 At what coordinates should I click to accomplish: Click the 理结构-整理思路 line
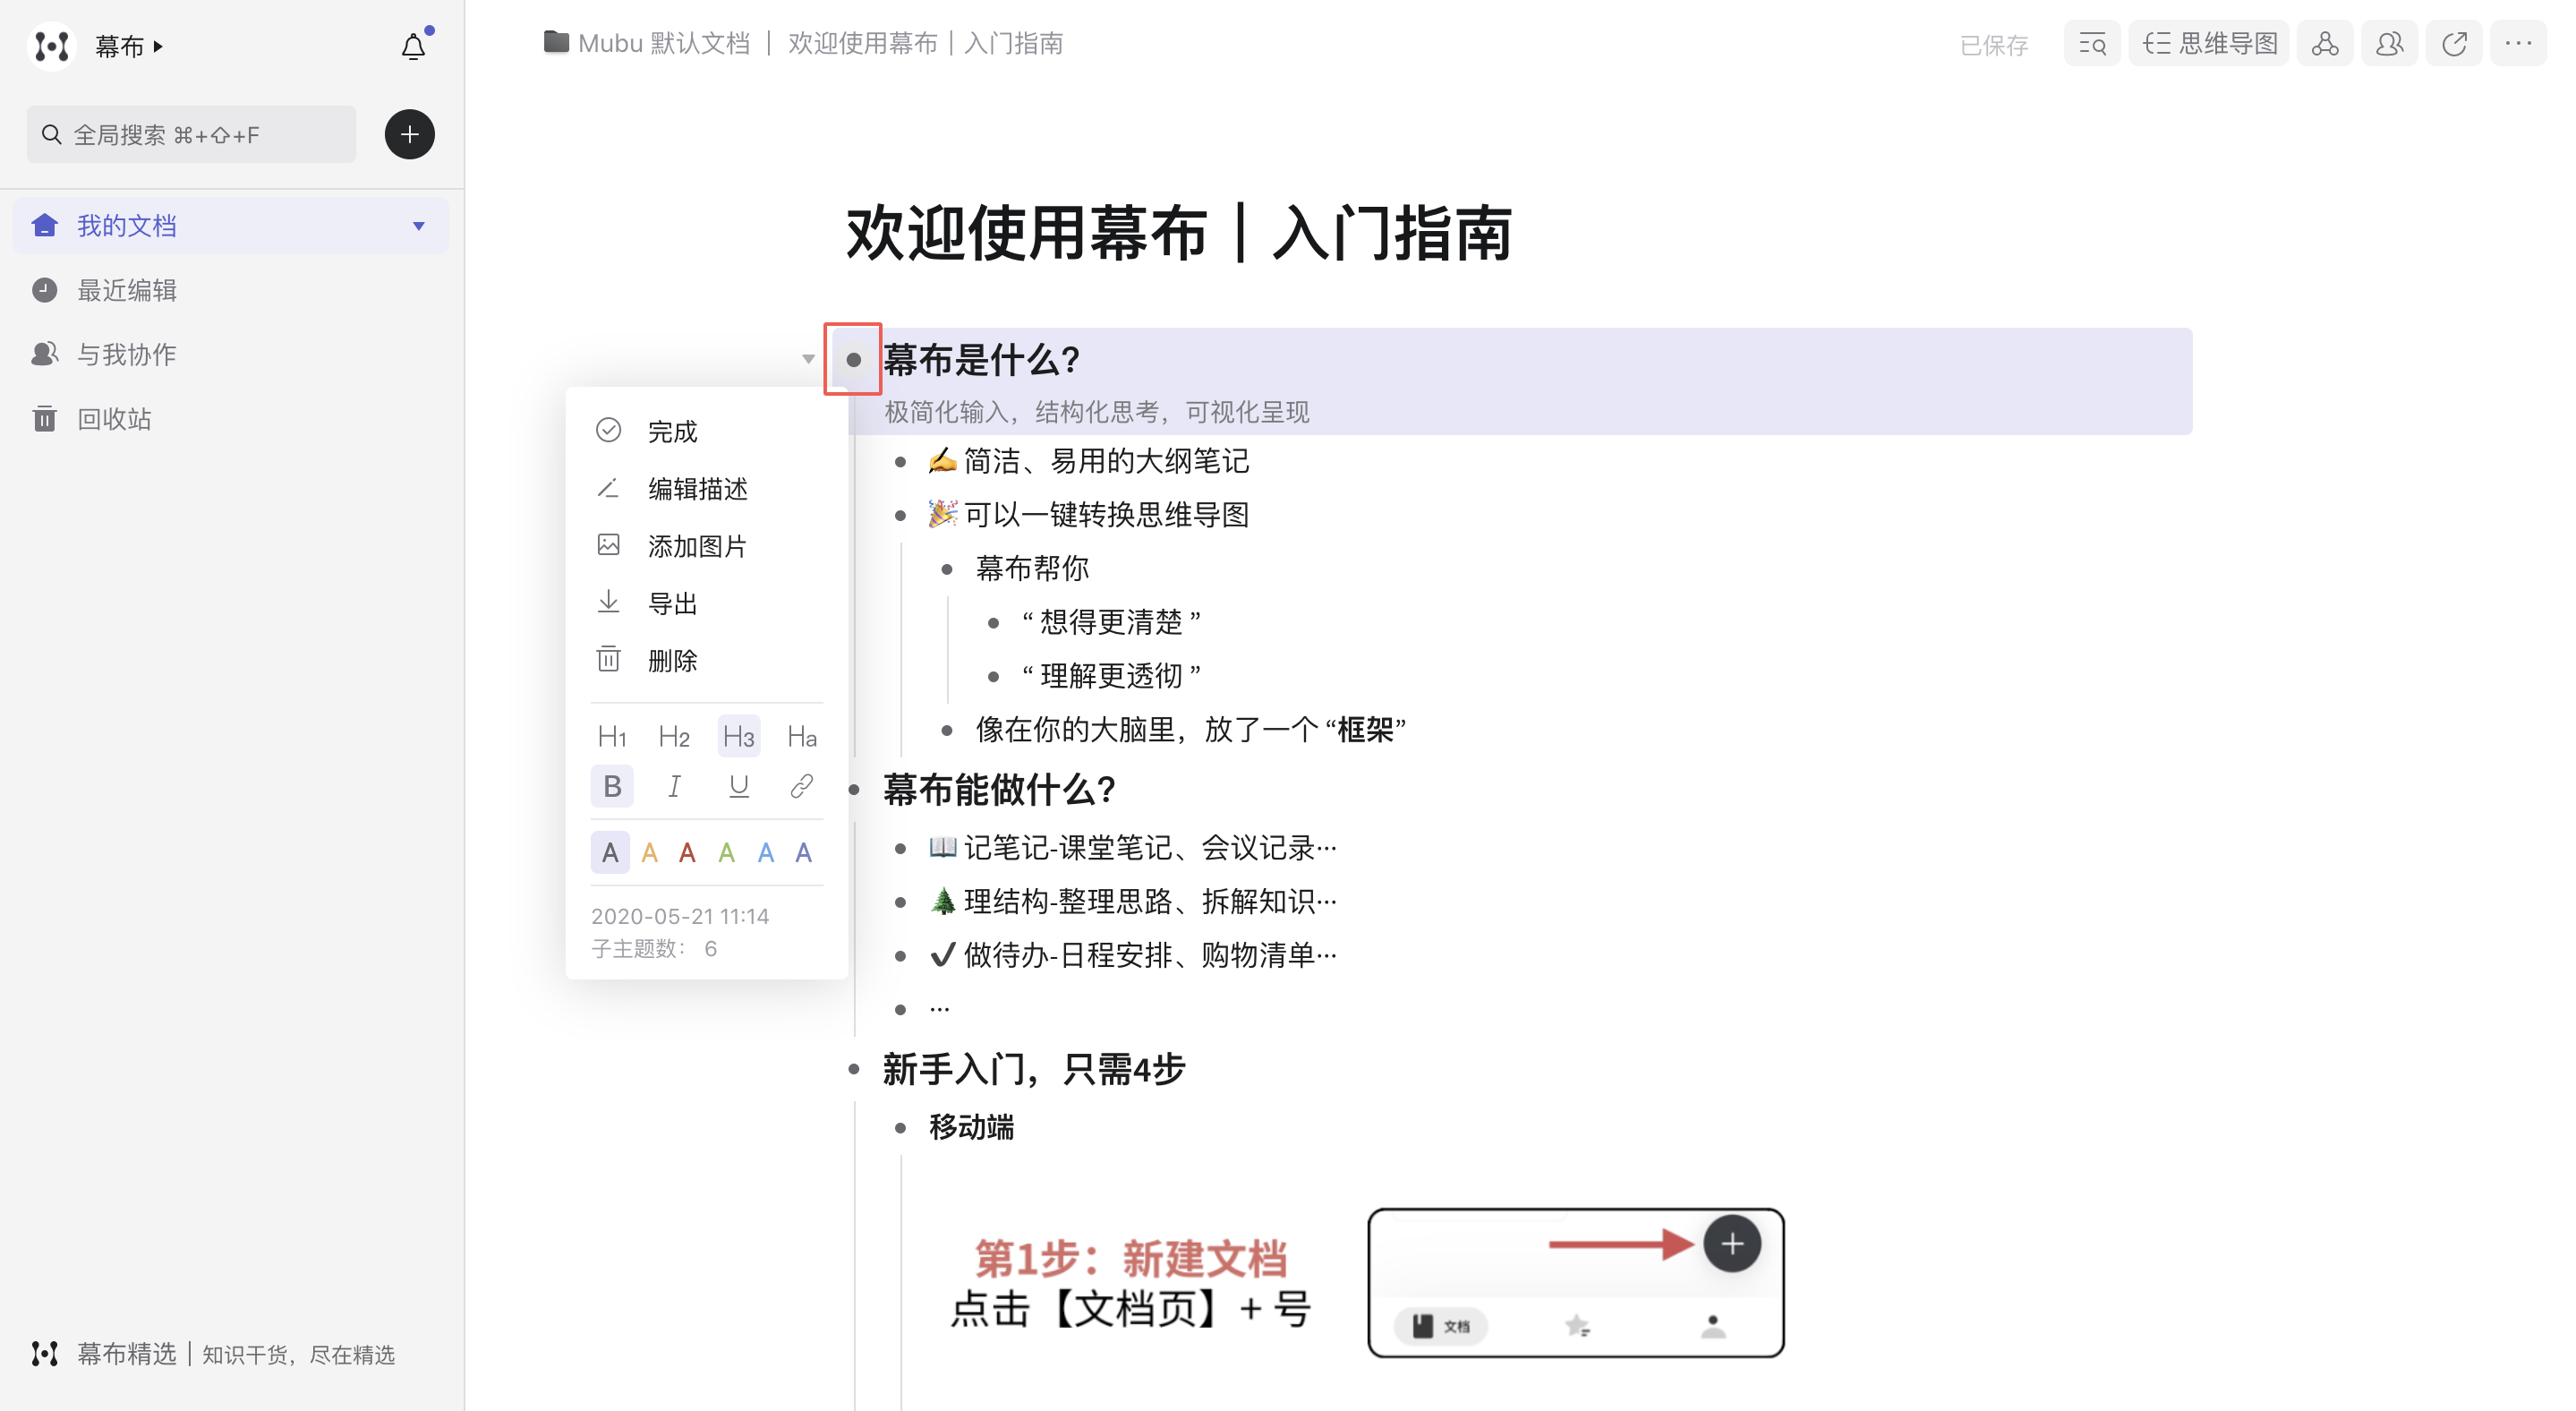click(x=1133, y=902)
